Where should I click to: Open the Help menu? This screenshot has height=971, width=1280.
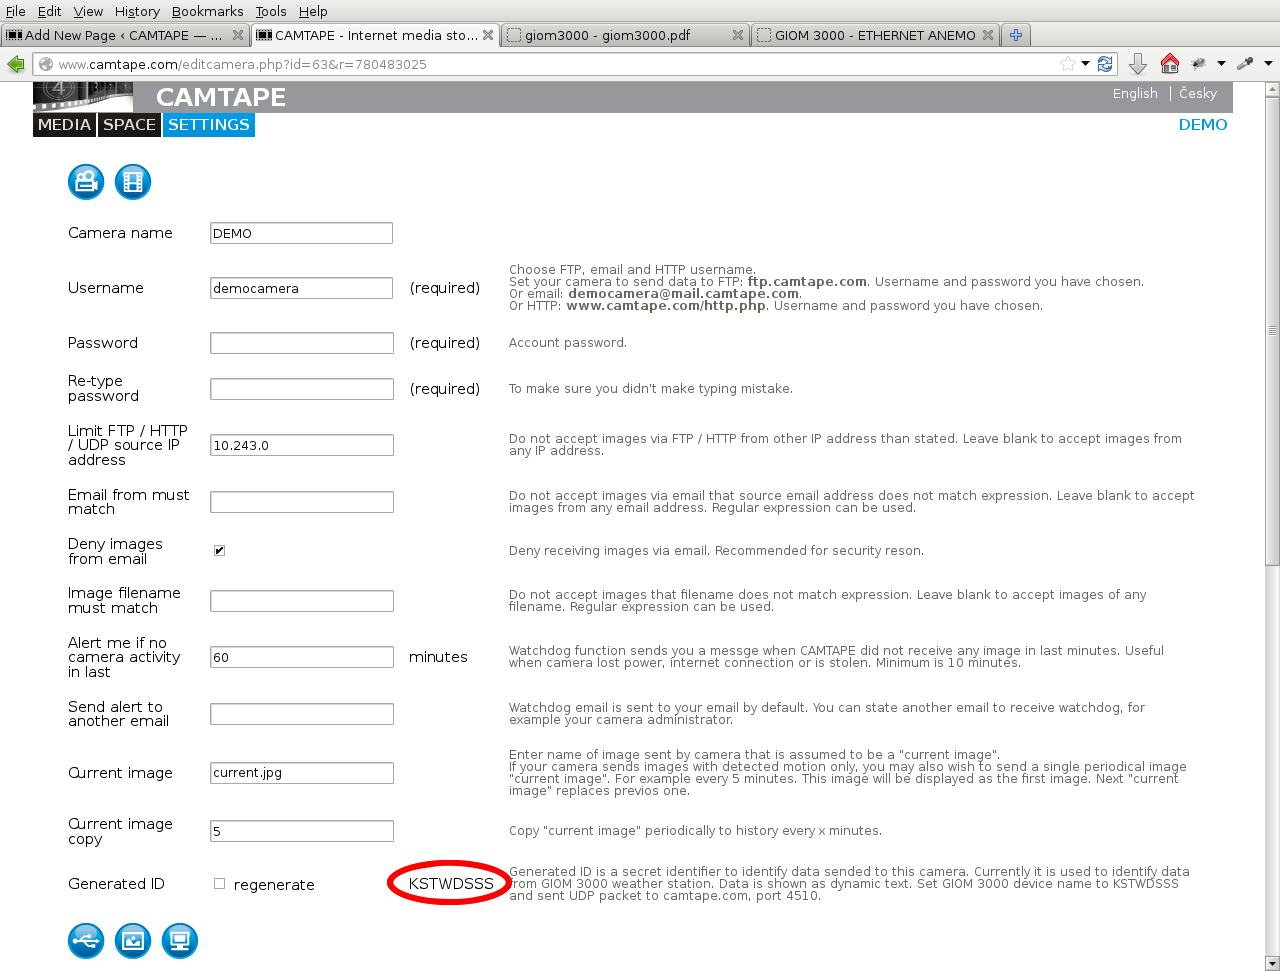pyautogui.click(x=313, y=11)
